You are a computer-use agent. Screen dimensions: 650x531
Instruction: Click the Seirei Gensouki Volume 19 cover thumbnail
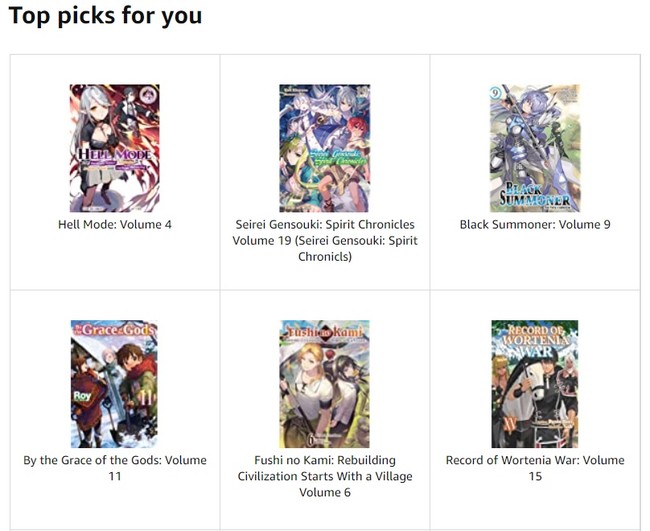click(x=325, y=148)
